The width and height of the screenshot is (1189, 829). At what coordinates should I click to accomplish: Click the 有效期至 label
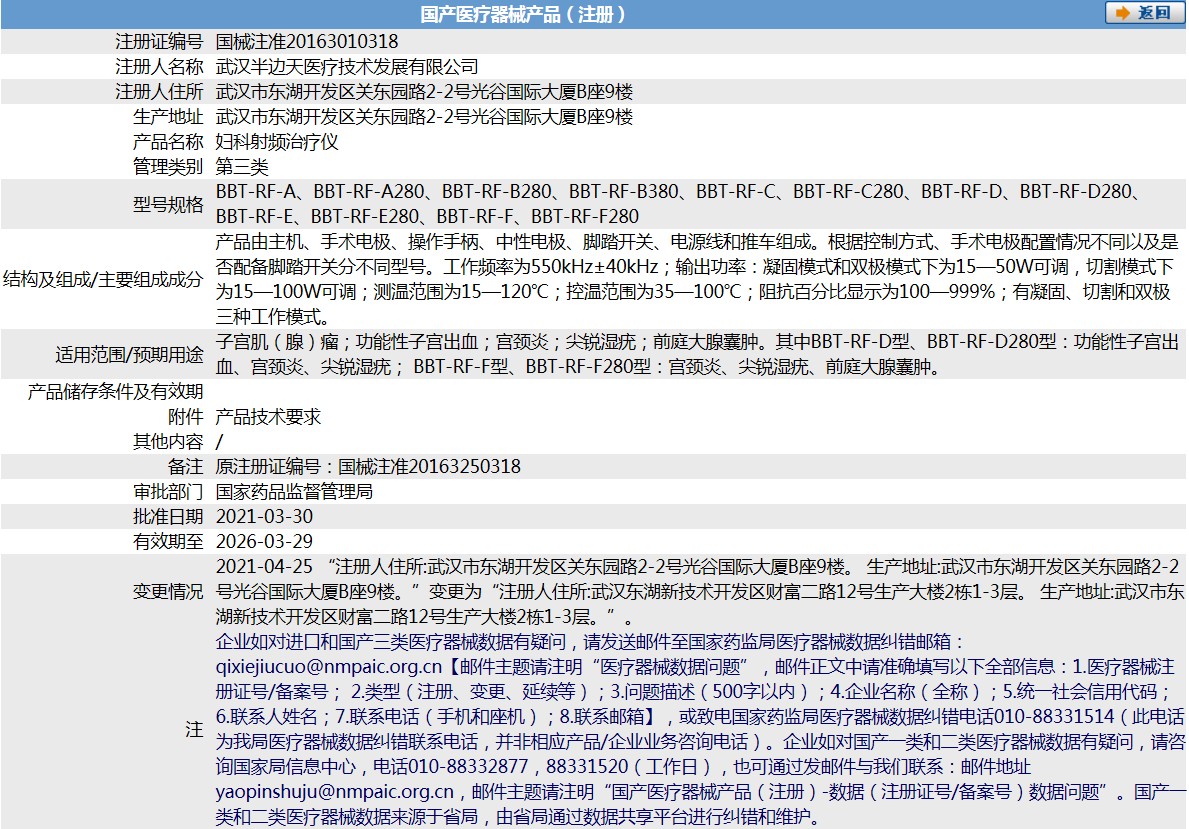click(168, 542)
